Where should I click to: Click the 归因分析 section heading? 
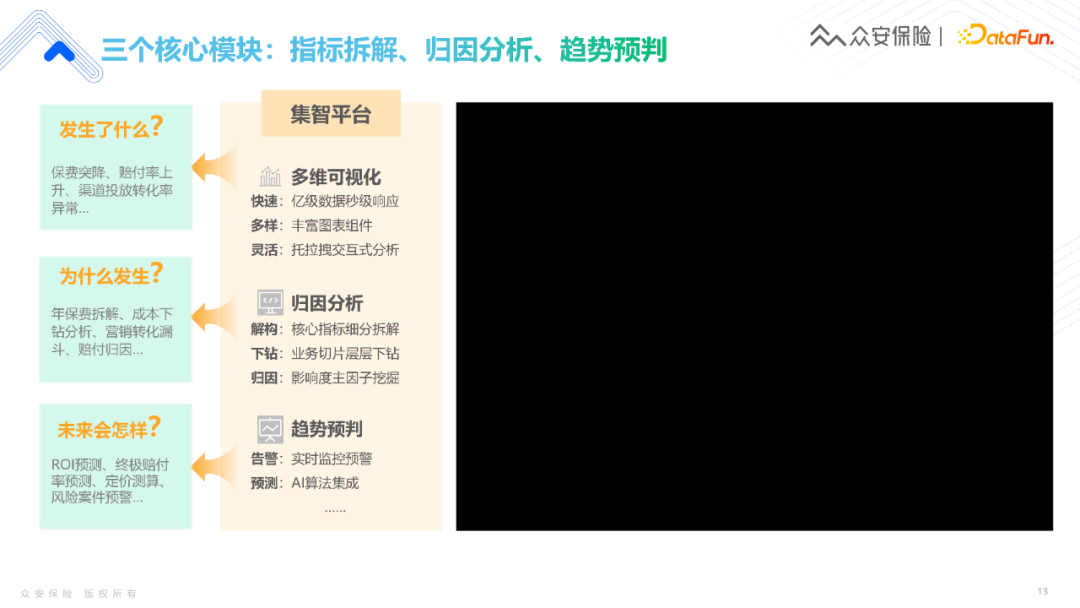tap(326, 303)
